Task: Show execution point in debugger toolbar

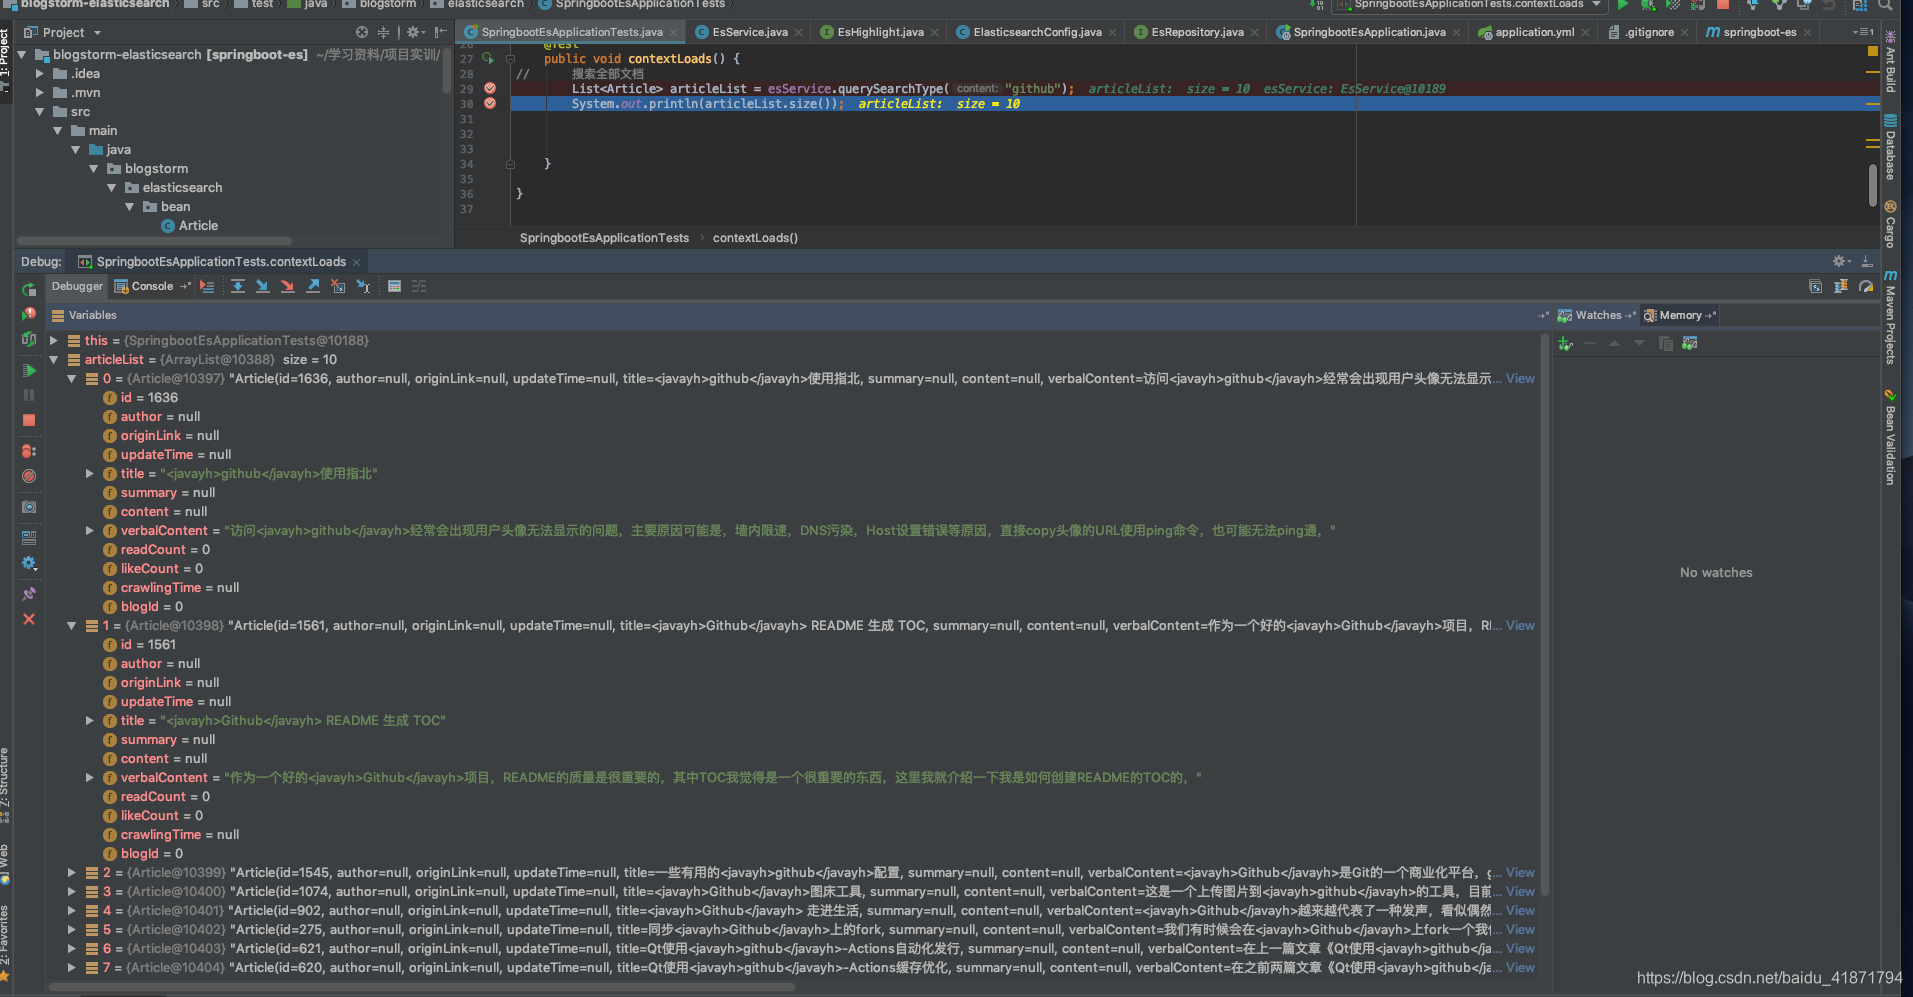Action: [207, 286]
